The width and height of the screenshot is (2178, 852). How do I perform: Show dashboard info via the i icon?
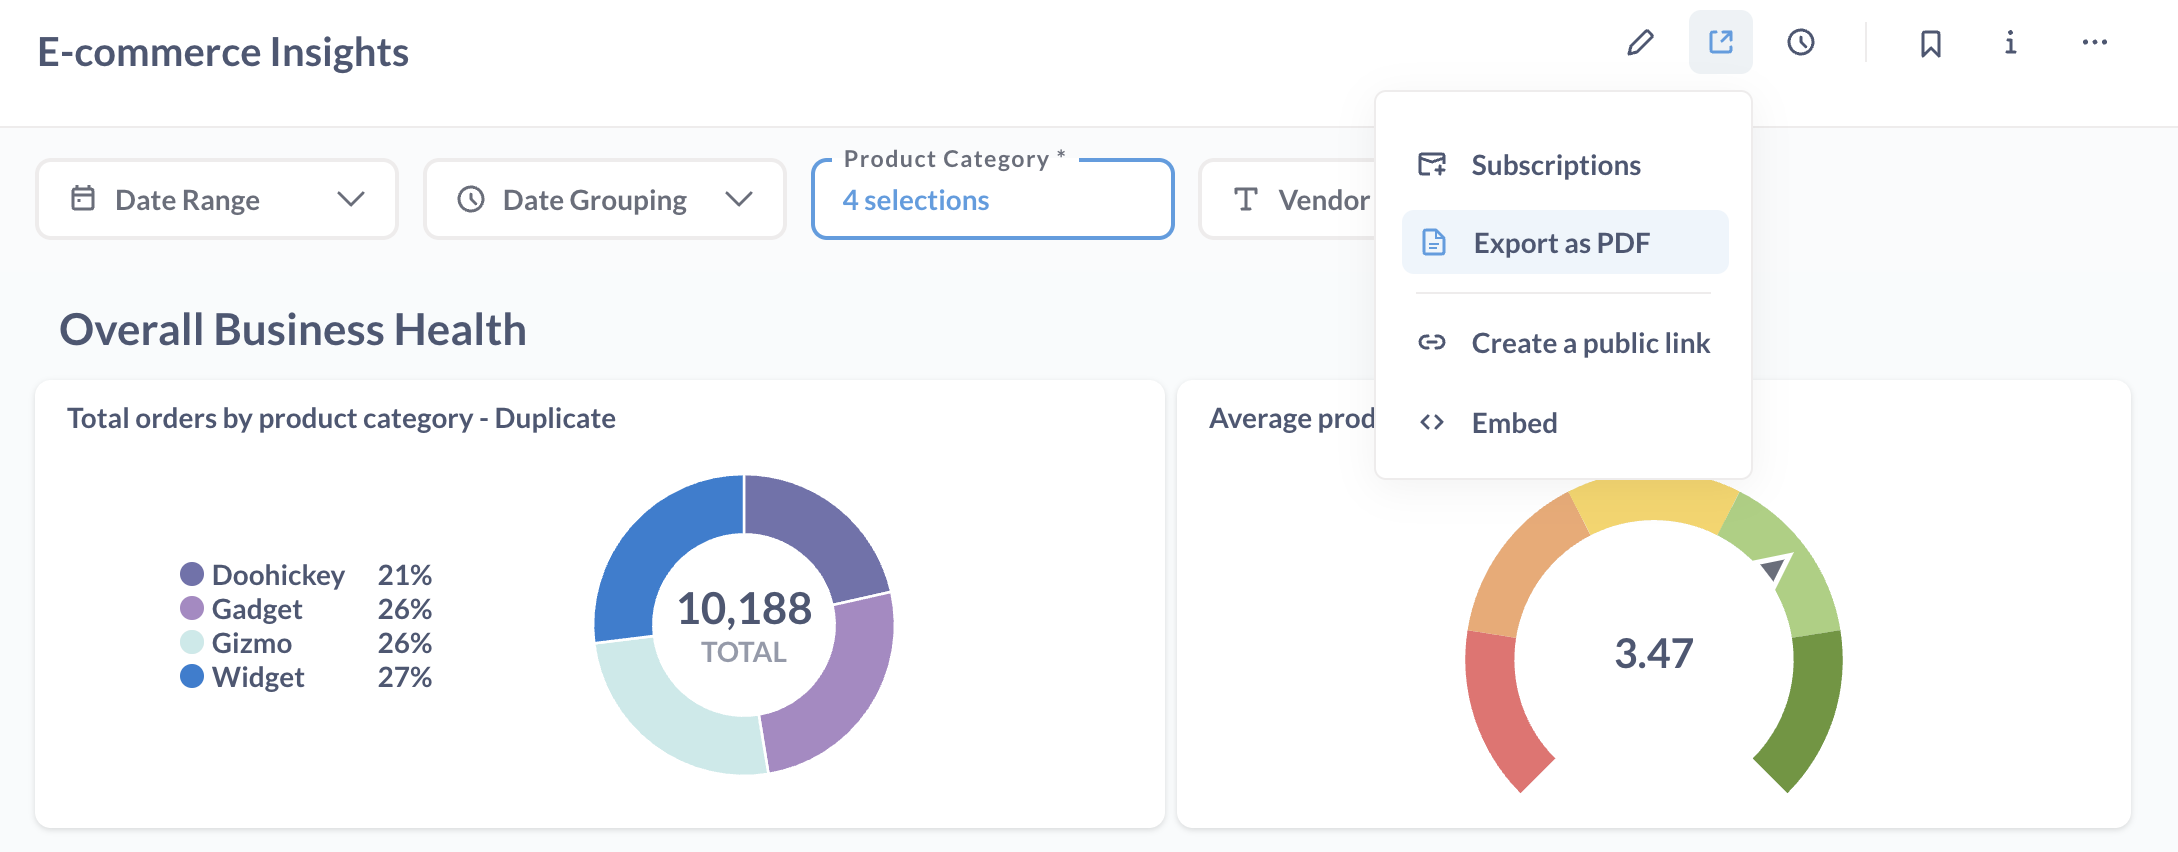coord(2010,43)
